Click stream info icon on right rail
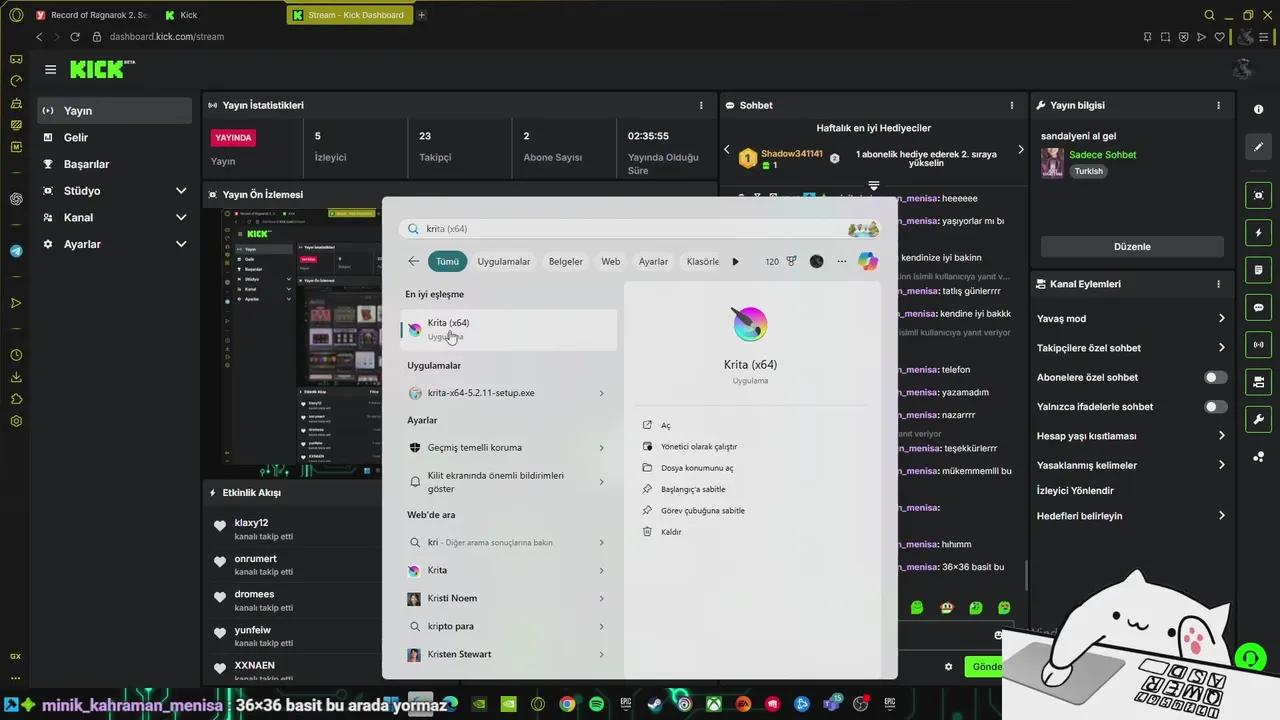1280x720 pixels. [x=1259, y=109]
